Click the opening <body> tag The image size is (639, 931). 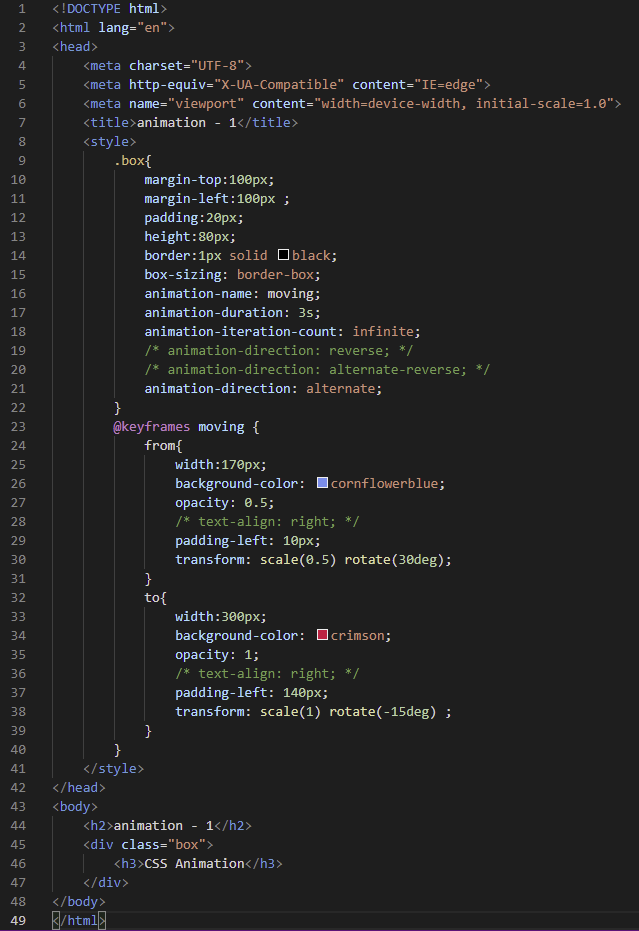pyautogui.click(x=75, y=806)
